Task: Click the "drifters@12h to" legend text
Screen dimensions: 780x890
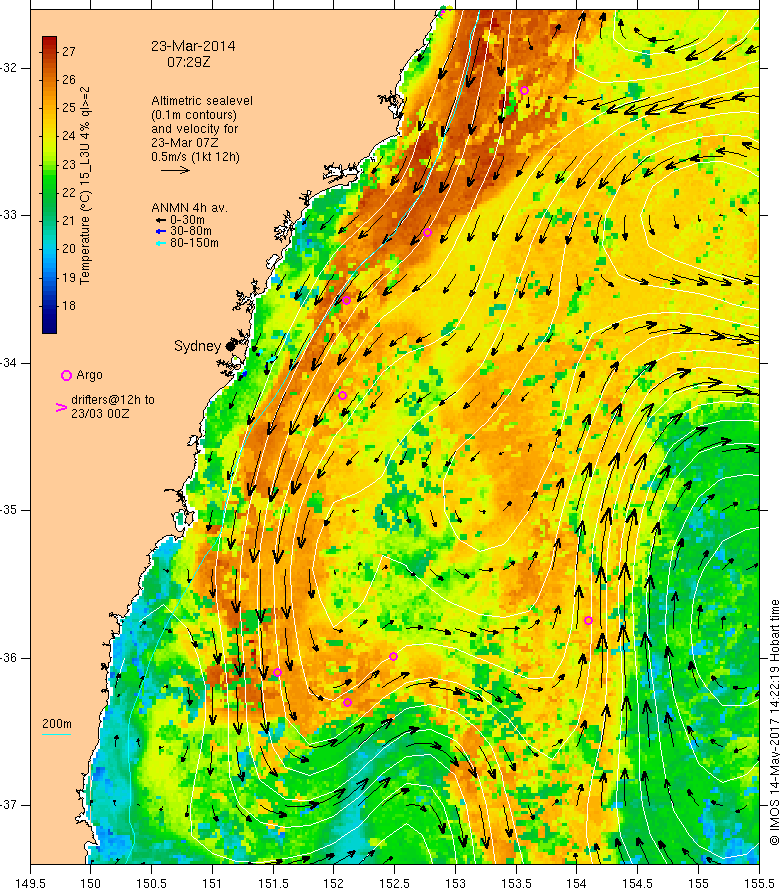Action: pos(113,400)
